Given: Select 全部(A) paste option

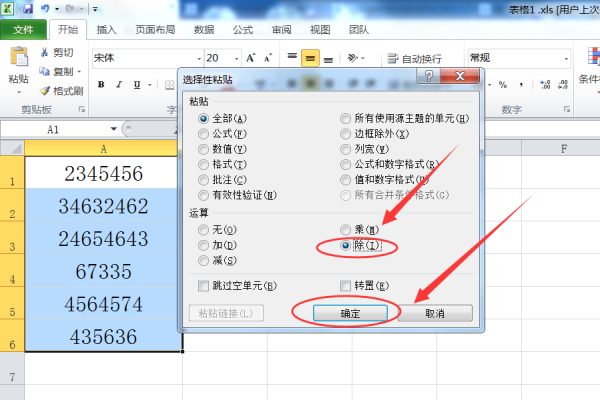Looking at the screenshot, I should (x=222, y=119).
